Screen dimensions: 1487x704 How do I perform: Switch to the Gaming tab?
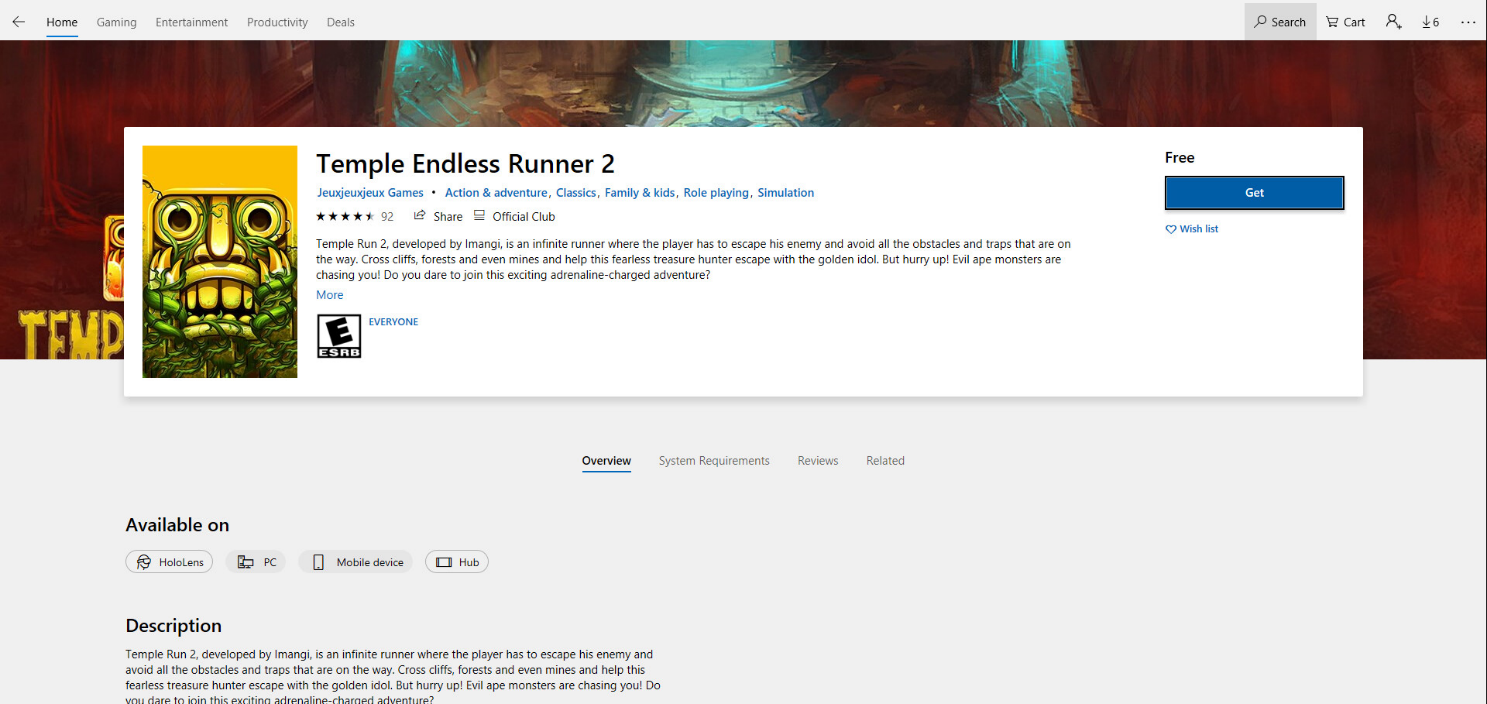(x=116, y=22)
